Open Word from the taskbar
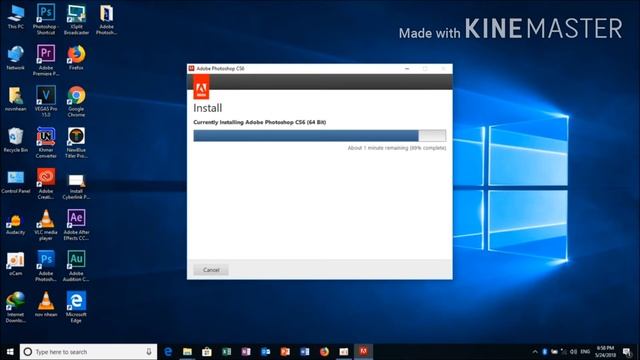The image size is (640, 360). (305, 351)
